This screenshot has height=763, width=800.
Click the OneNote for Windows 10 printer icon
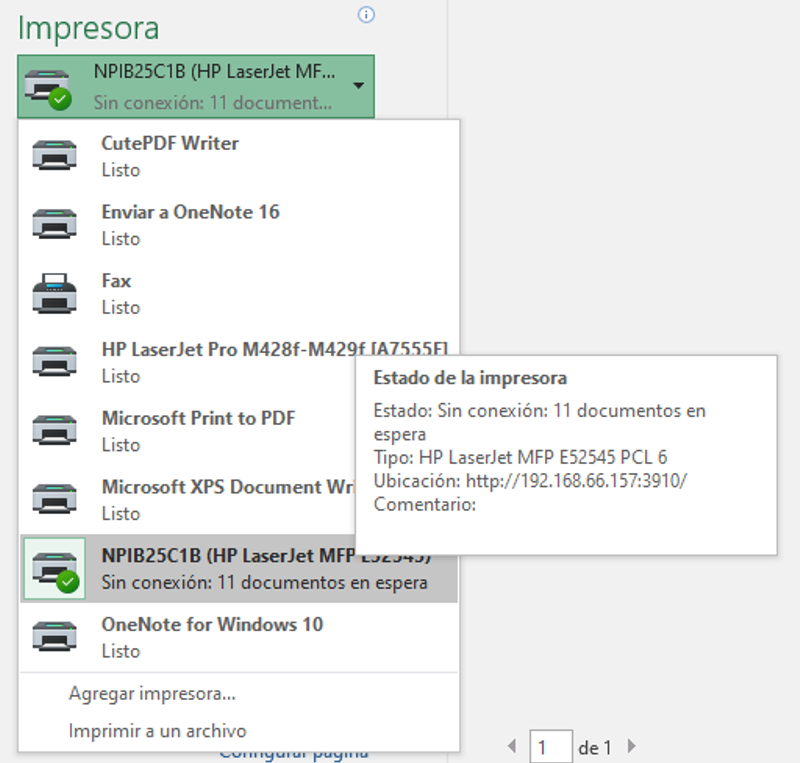pos(55,636)
